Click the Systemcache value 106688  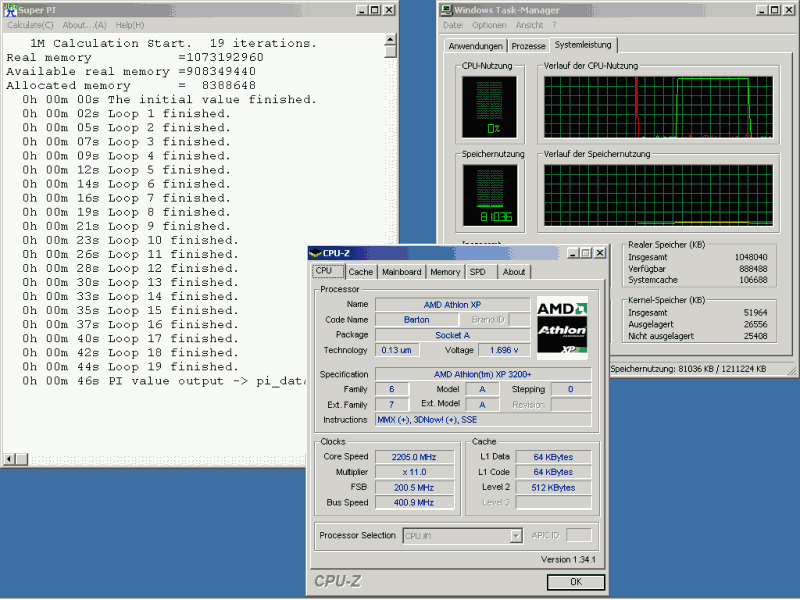(753, 280)
